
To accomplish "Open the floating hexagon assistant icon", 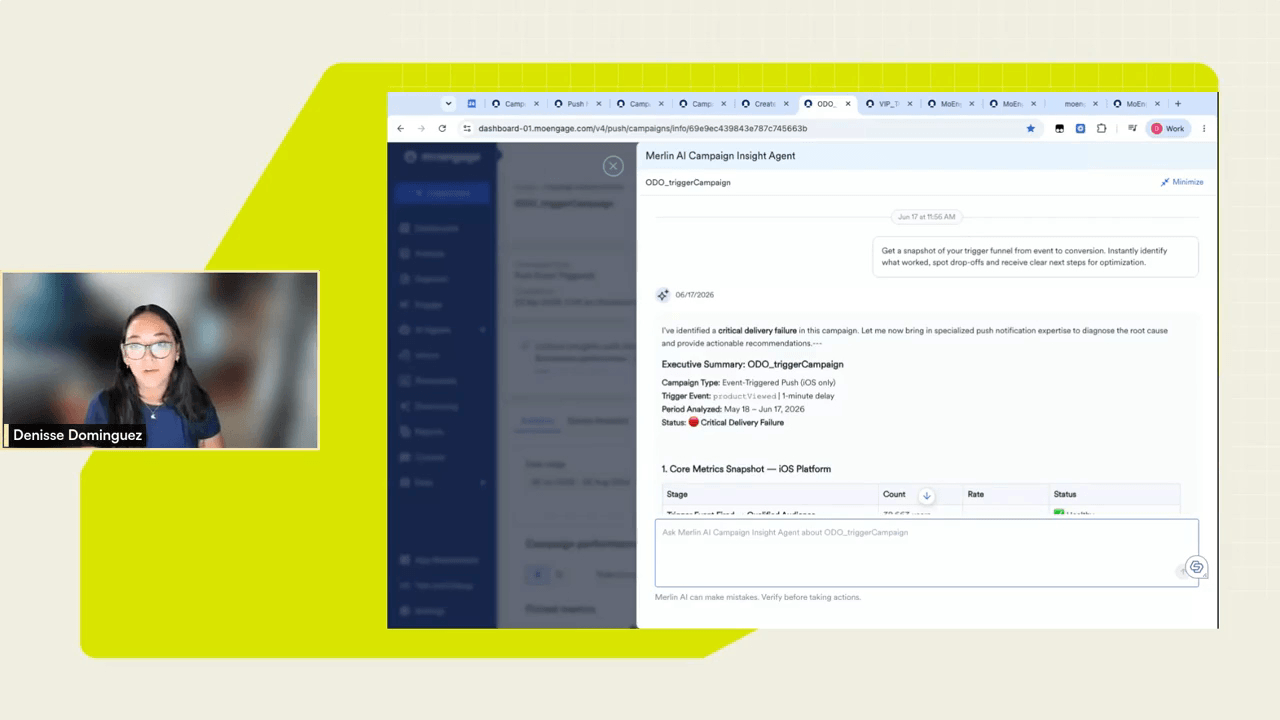I will [x=1196, y=567].
